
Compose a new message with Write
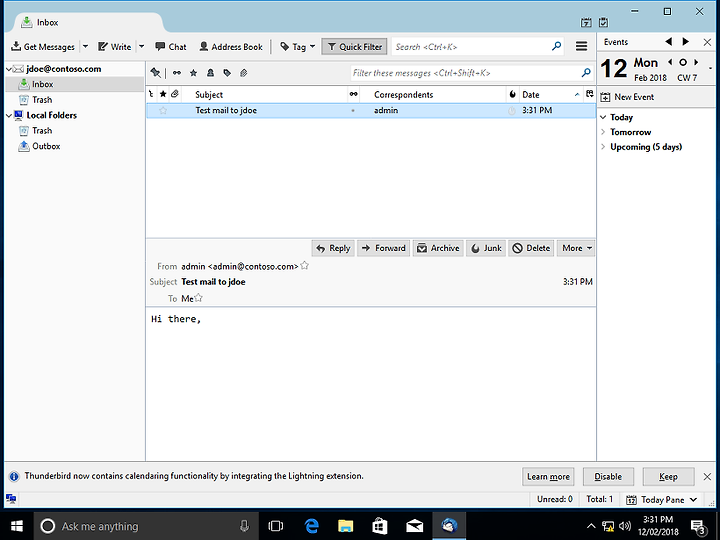[115, 46]
